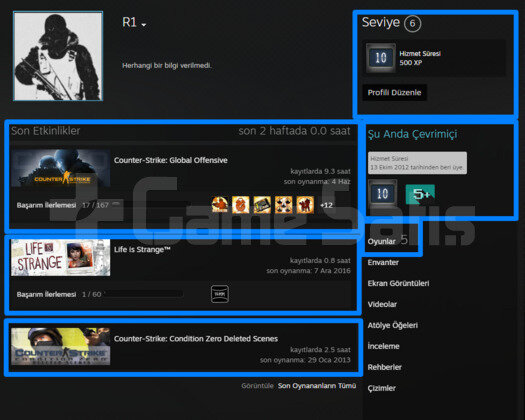The height and width of the screenshot is (420, 525).
Task: Click 'son oynanma: 29 Oca 2013' text
Action: pos(305,360)
